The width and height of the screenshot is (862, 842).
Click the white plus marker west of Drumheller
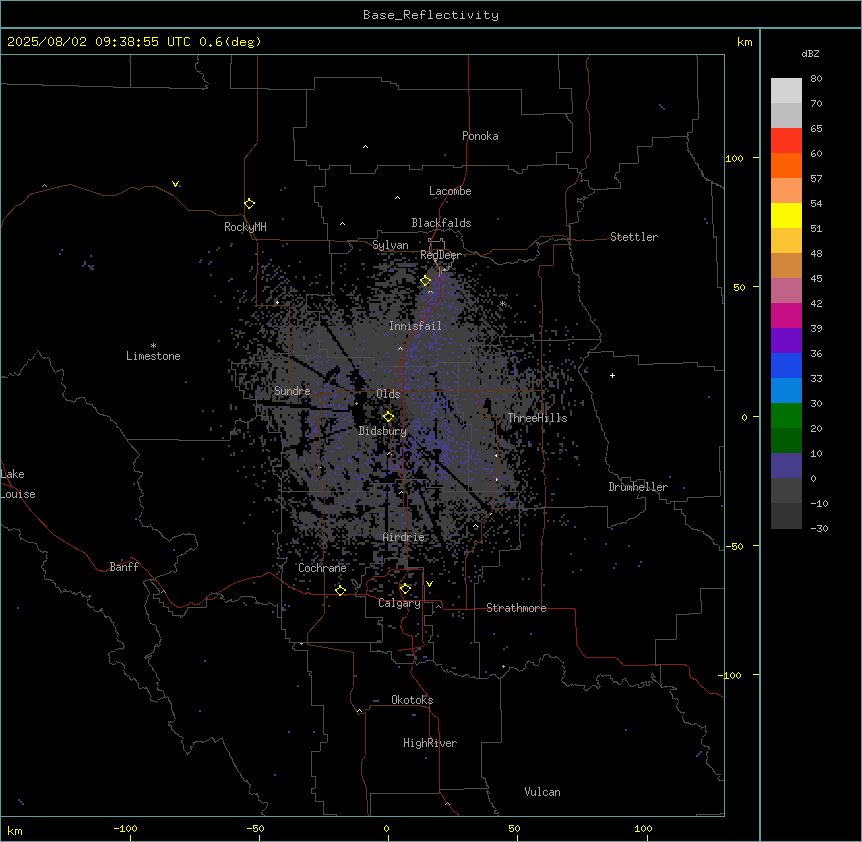tap(612, 375)
